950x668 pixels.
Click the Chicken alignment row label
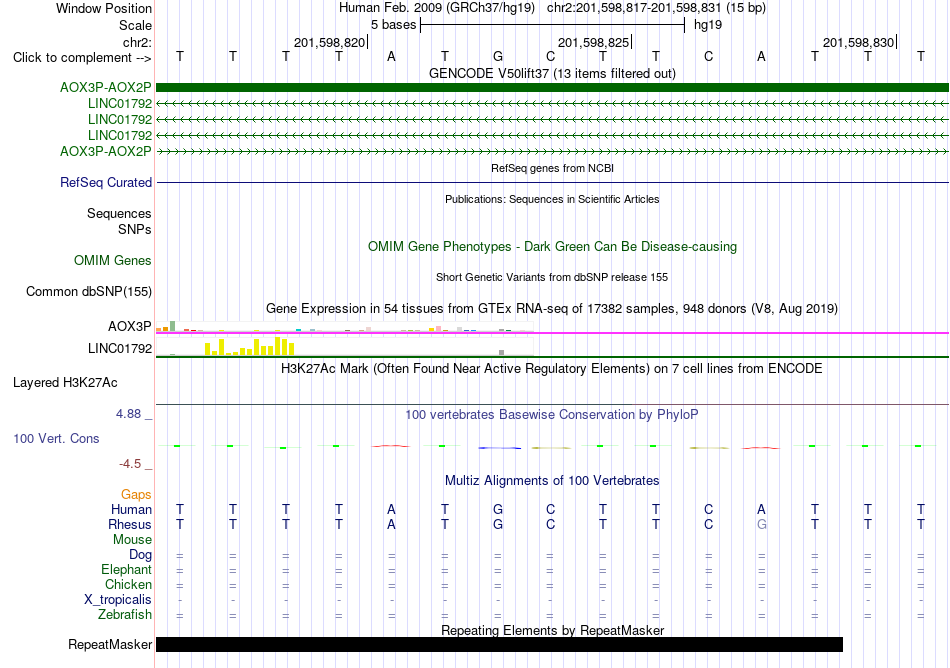point(128,584)
